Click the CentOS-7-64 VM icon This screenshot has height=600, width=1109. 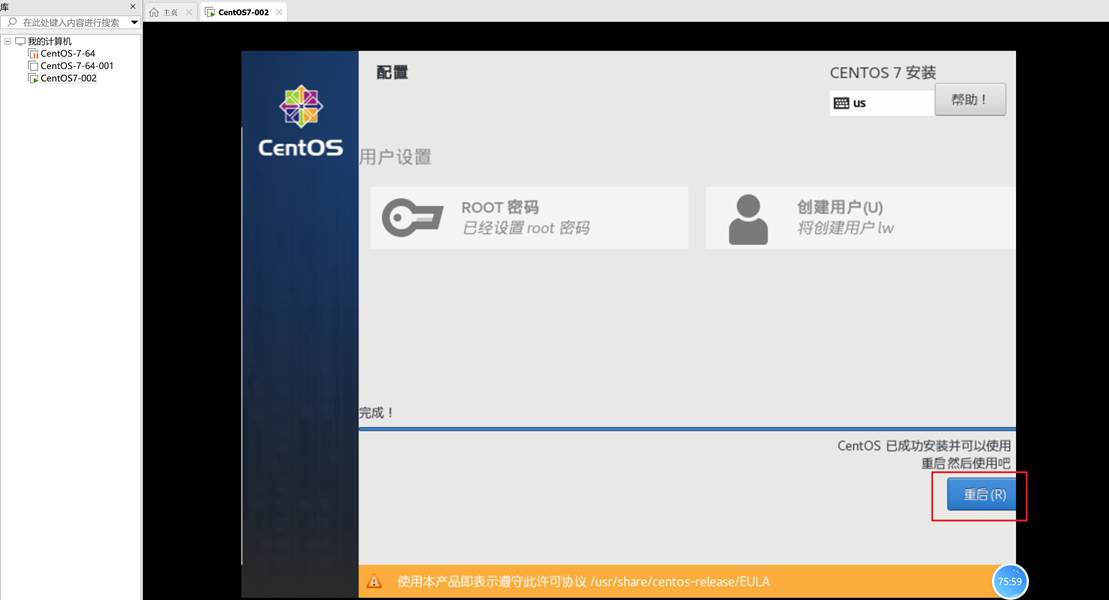(33, 53)
